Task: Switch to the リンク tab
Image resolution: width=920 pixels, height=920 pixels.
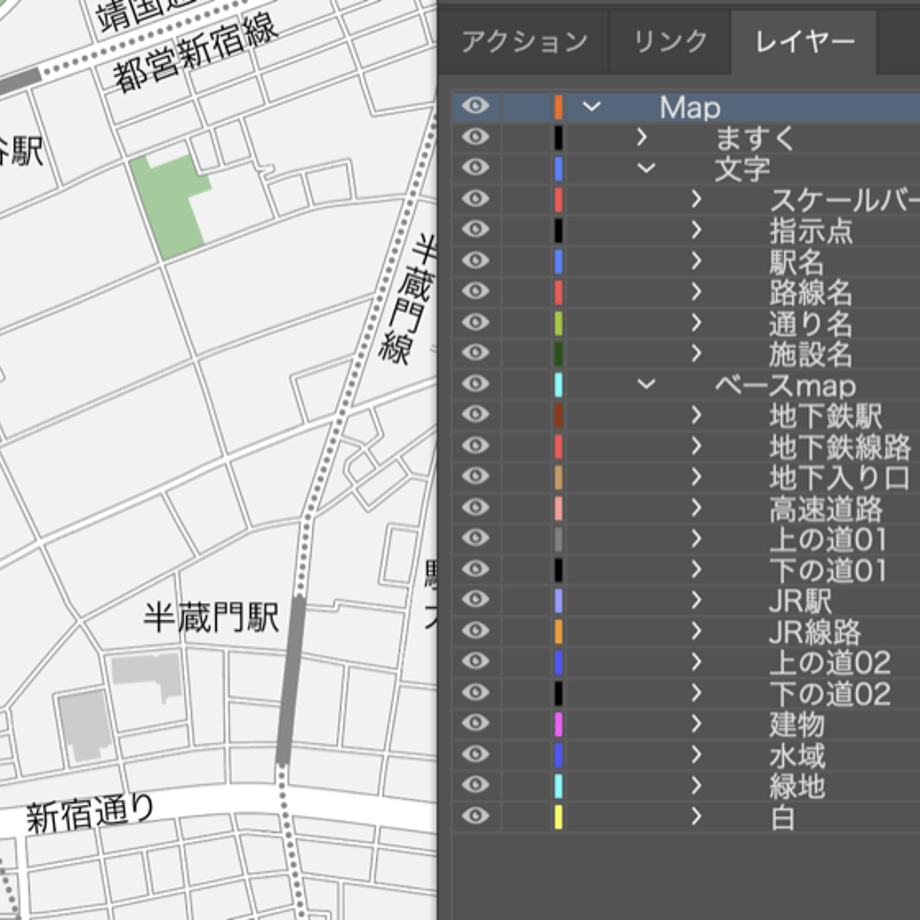Action: pyautogui.click(x=671, y=42)
